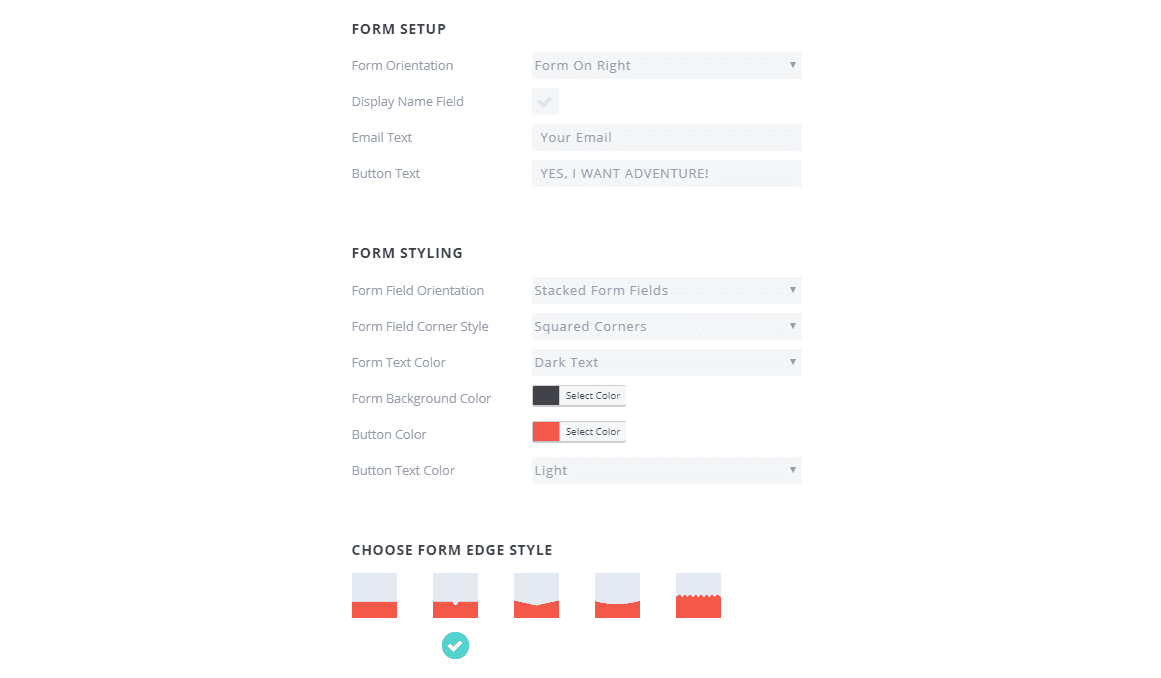Select the flat straight form edge style
Viewport: 1161px width, 678px height.
[x=374, y=595]
